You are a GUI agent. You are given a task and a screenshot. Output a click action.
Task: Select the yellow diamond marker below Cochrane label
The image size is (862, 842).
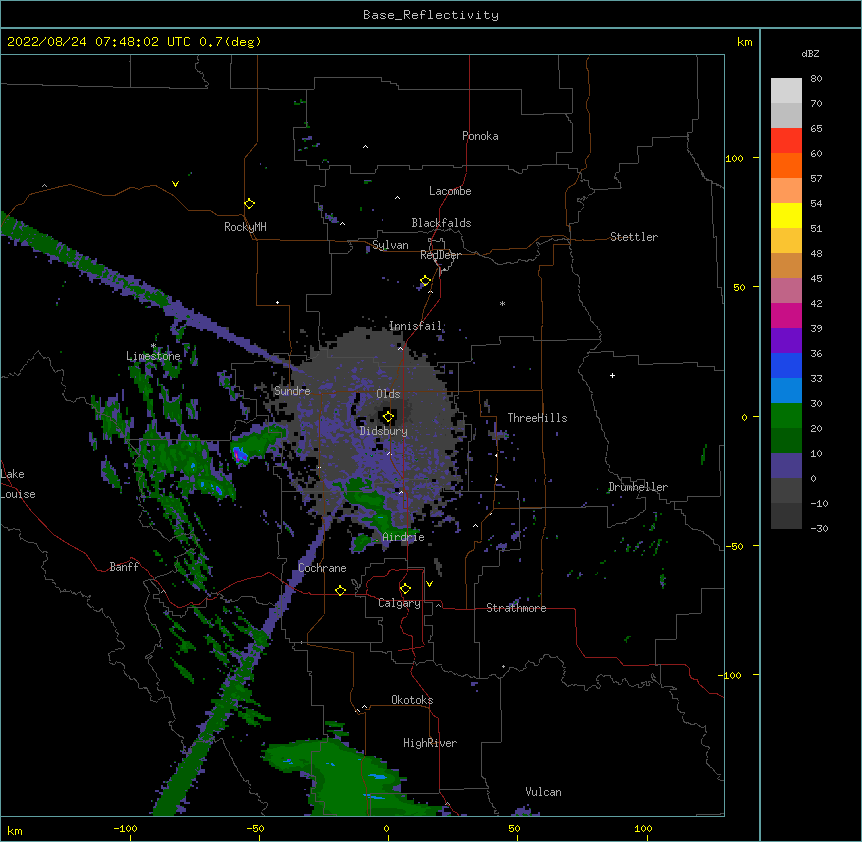(340, 590)
